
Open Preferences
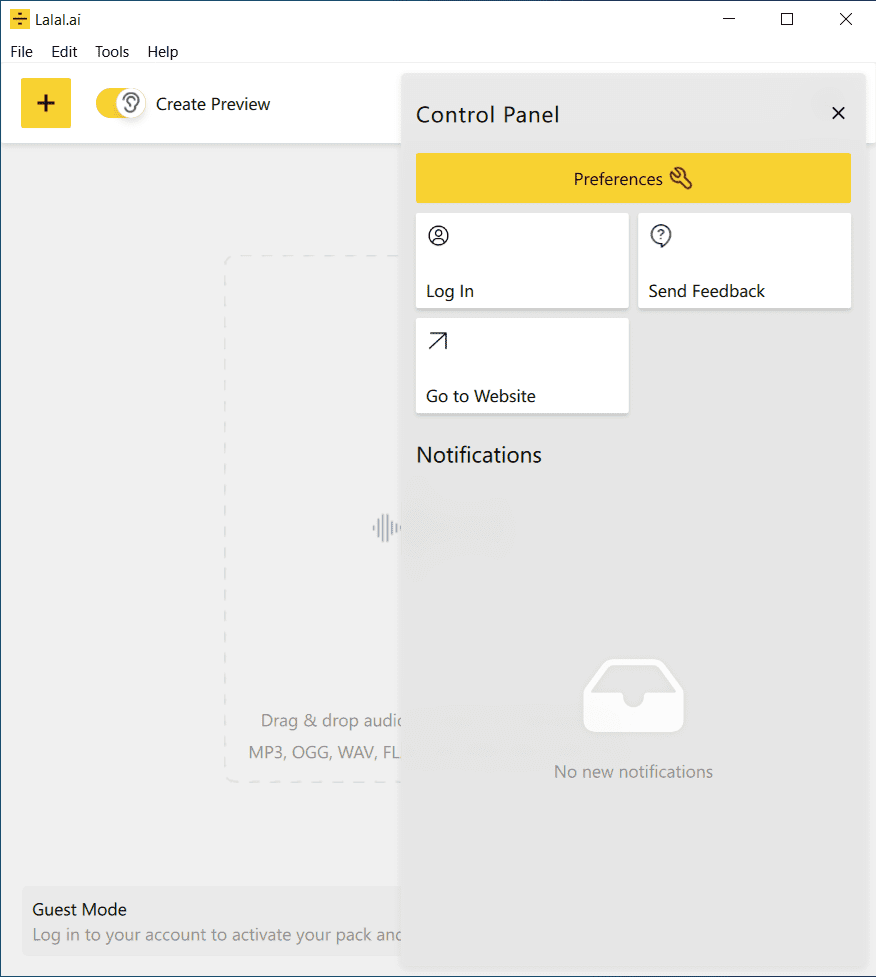click(x=633, y=178)
